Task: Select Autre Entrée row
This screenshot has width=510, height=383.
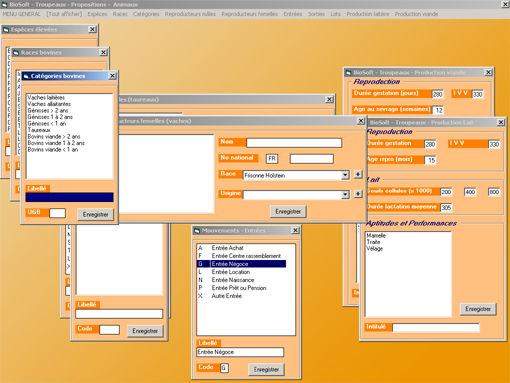Action: (242, 296)
